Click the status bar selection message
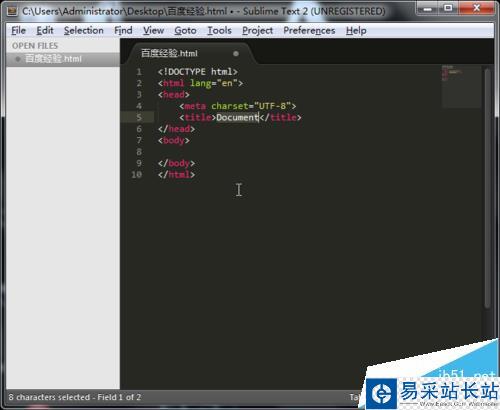This screenshot has height=410, width=500. (75, 397)
